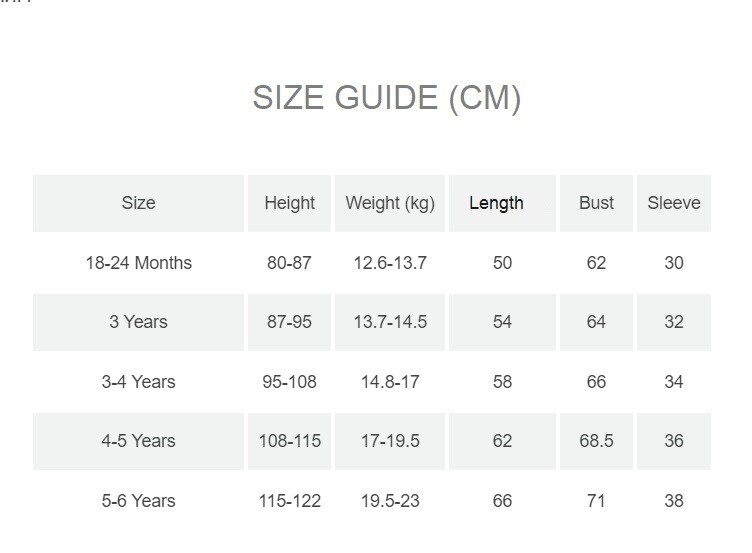Screen dimensions: 752x553
Task: Select the Height column header
Action: pos(290,203)
